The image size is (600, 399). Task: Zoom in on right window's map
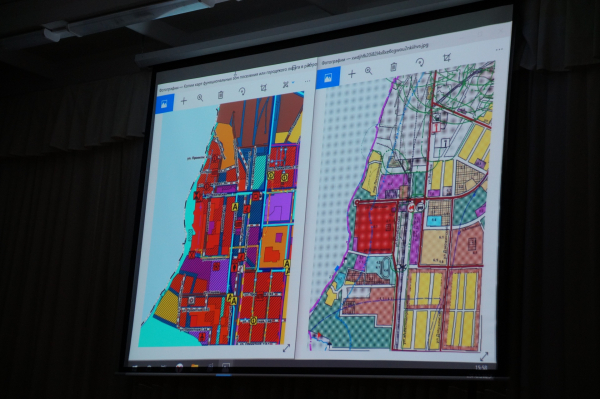pos(368,71)
